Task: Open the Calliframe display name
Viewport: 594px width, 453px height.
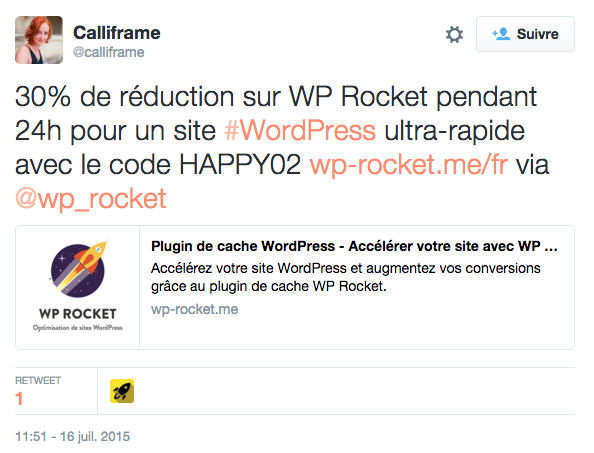Action: (x=117, y=33)
